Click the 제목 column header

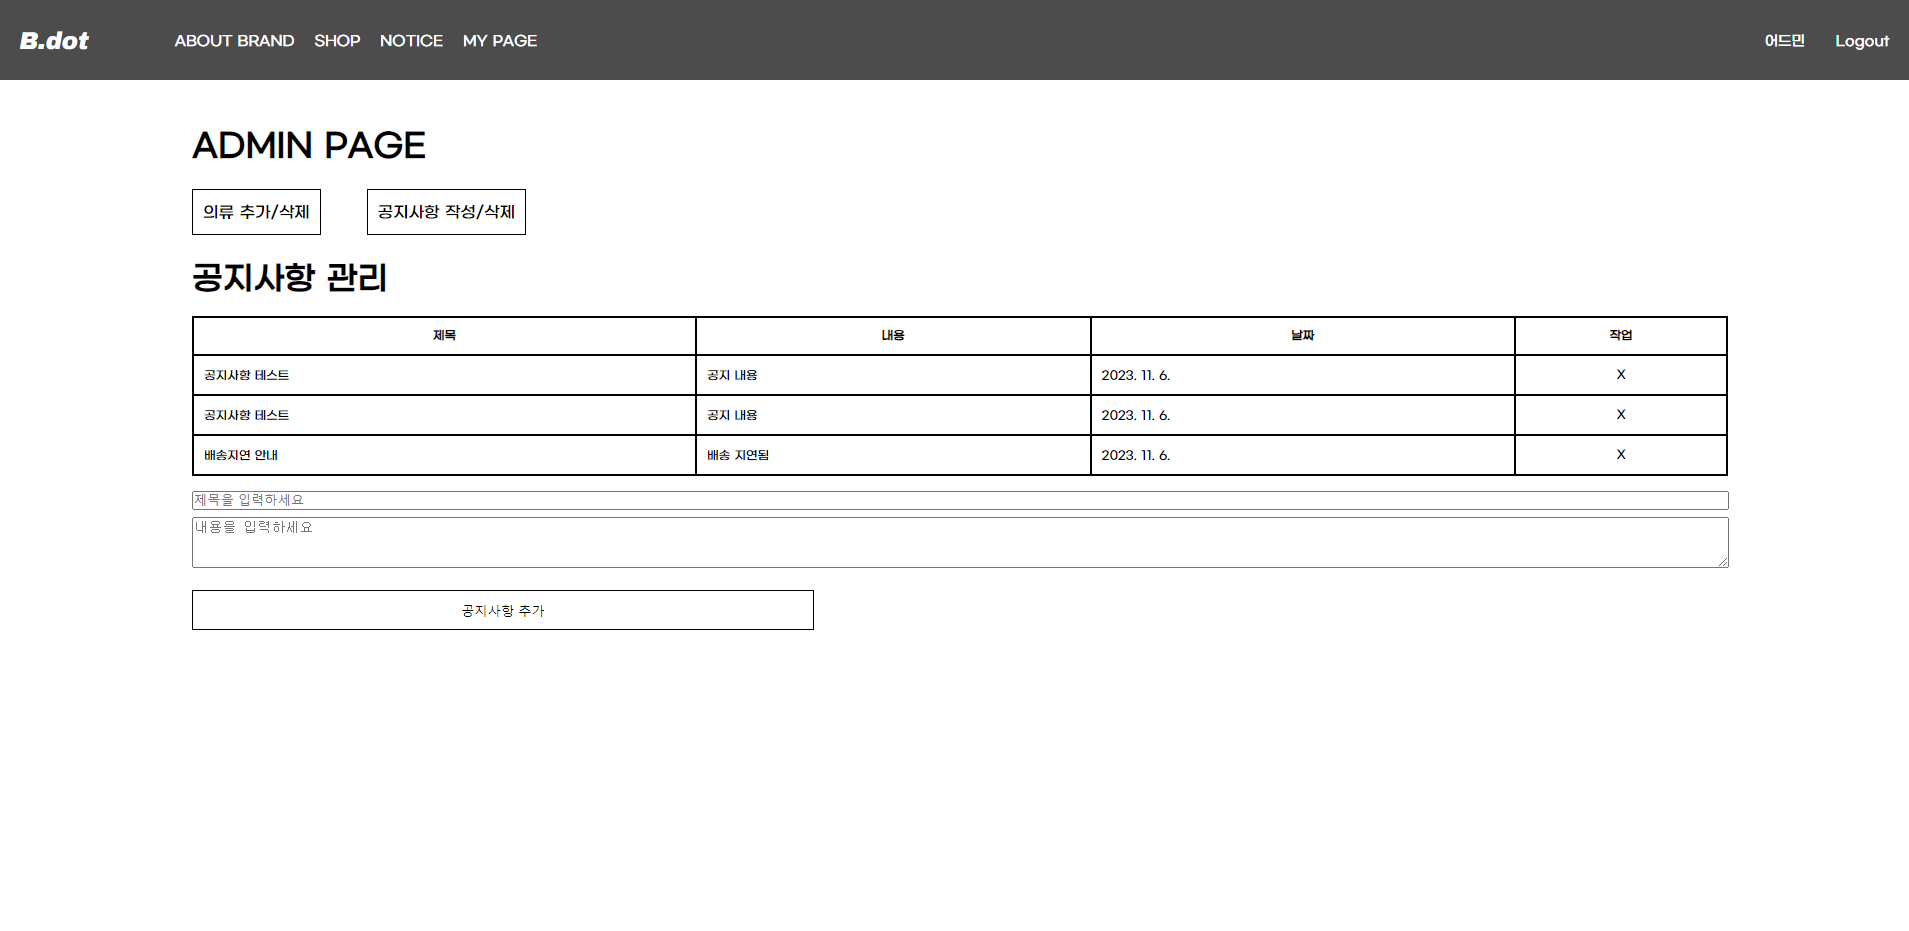click(x=444, y=336)
